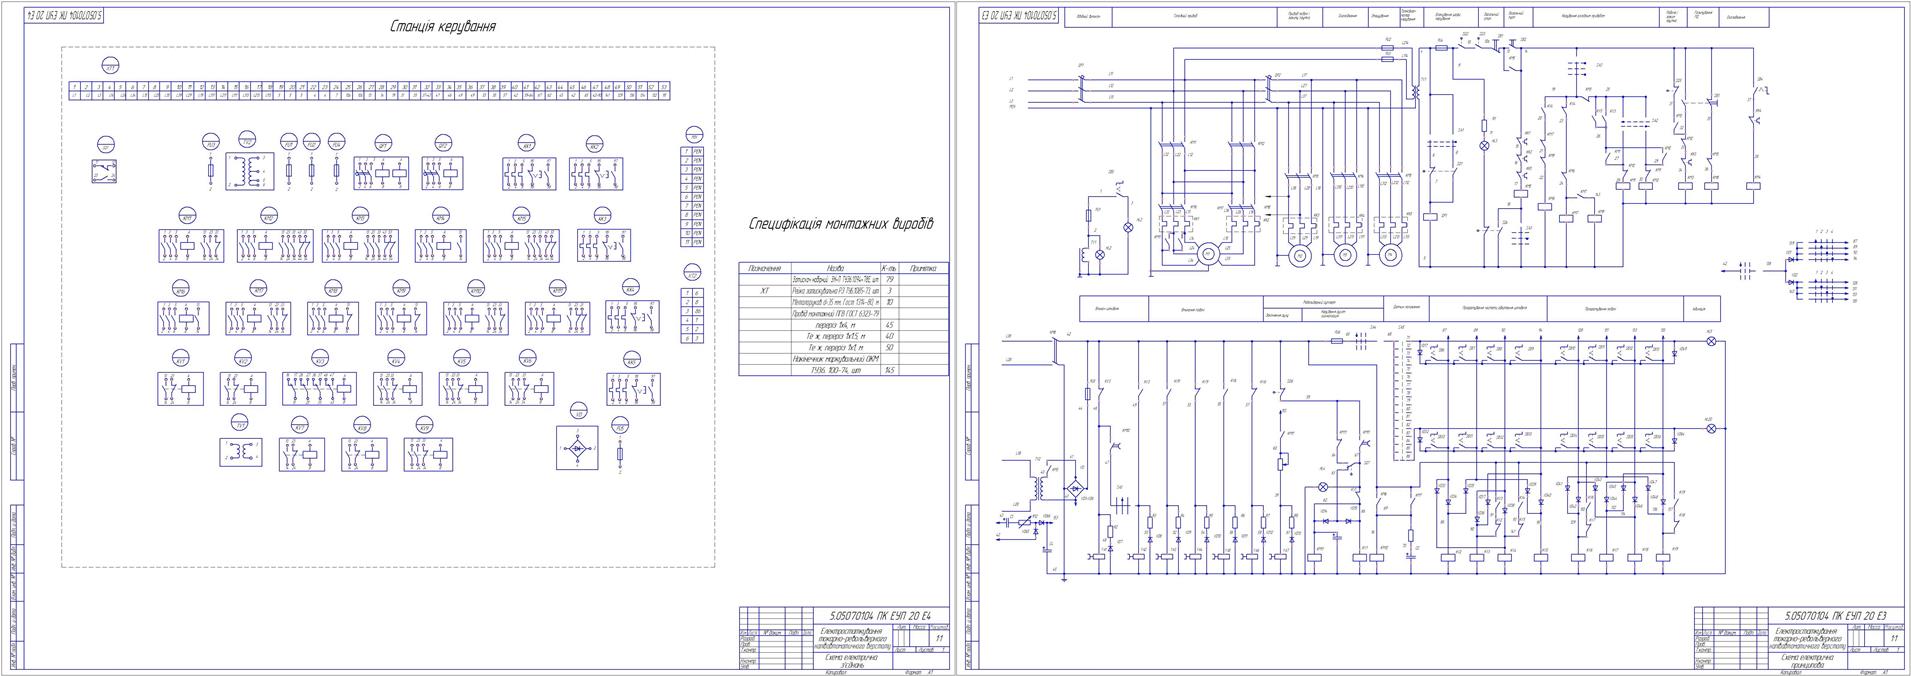Click the bridge rectifier symbol on left sheet

coord(577,449)
